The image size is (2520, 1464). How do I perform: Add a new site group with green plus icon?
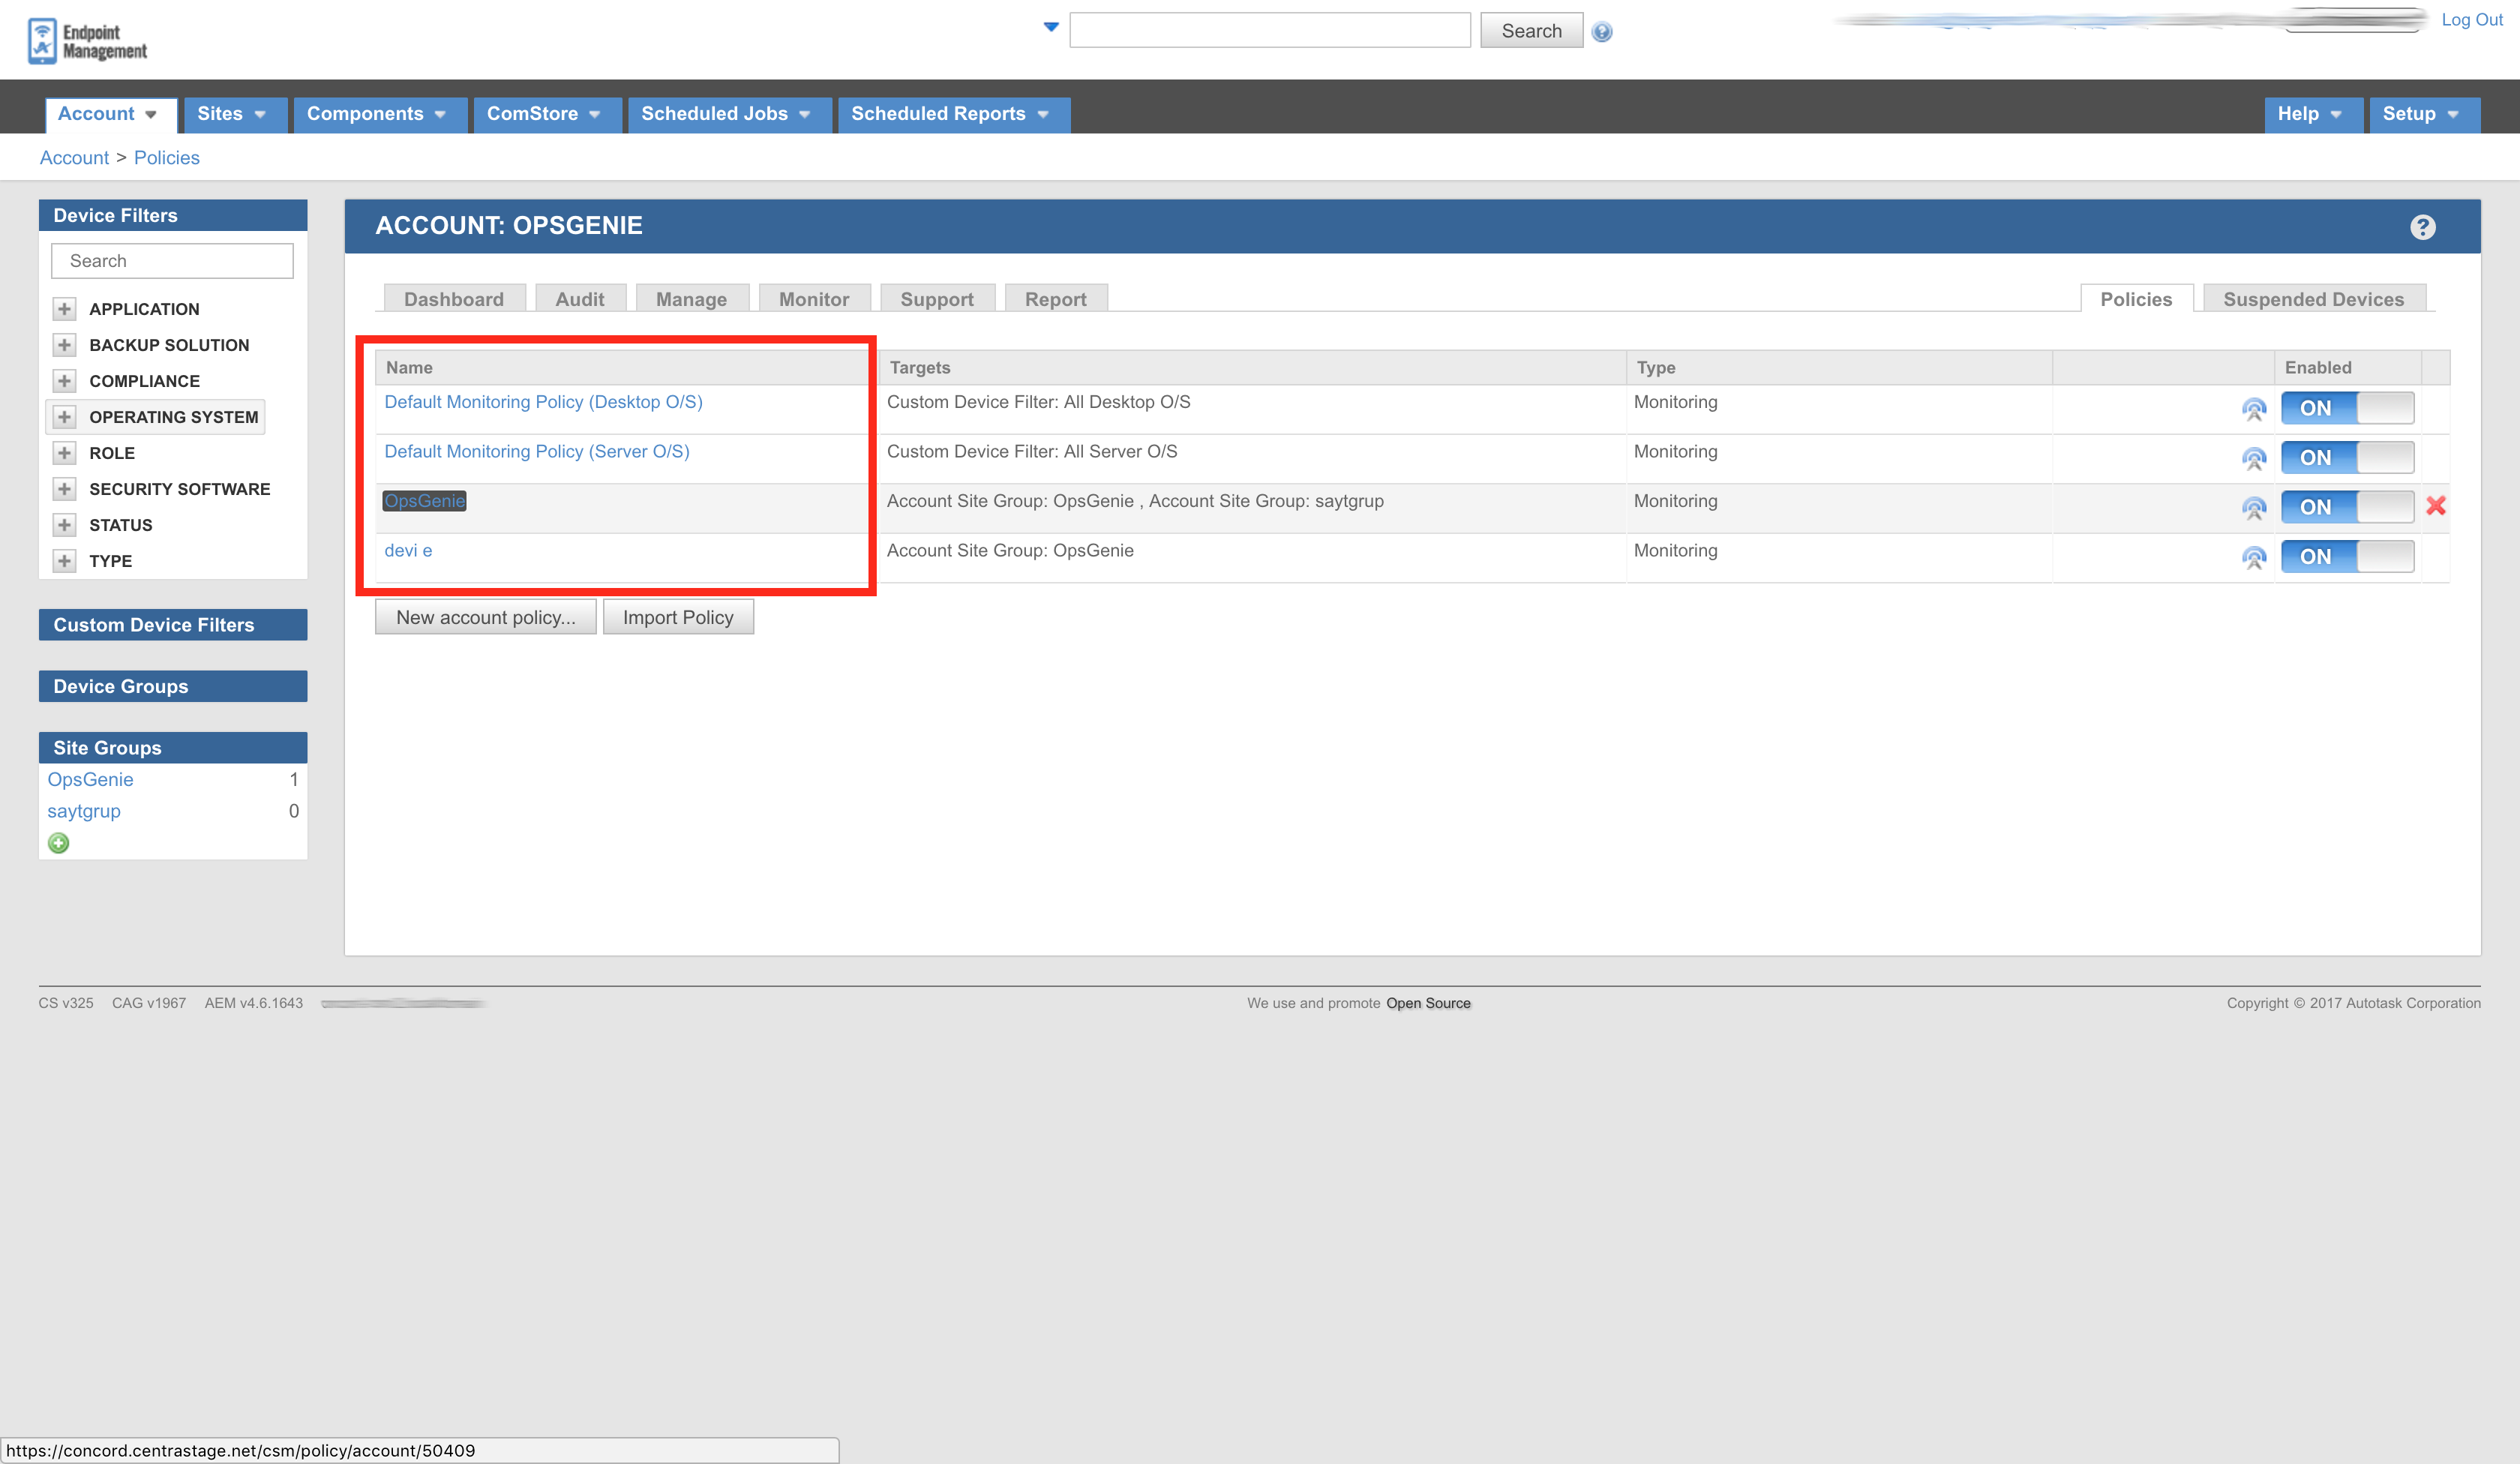point(59,843)
